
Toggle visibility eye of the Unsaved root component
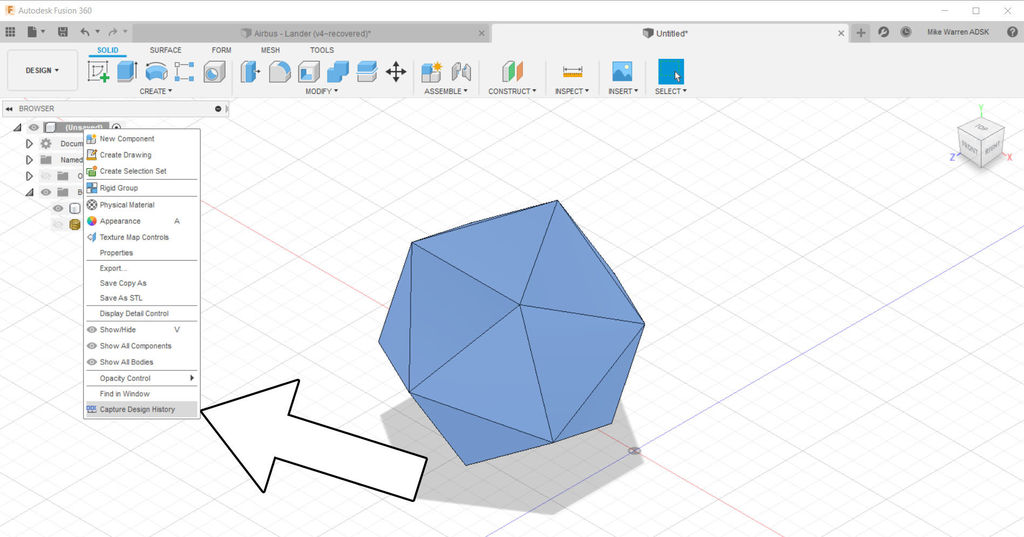coord(34,127)
